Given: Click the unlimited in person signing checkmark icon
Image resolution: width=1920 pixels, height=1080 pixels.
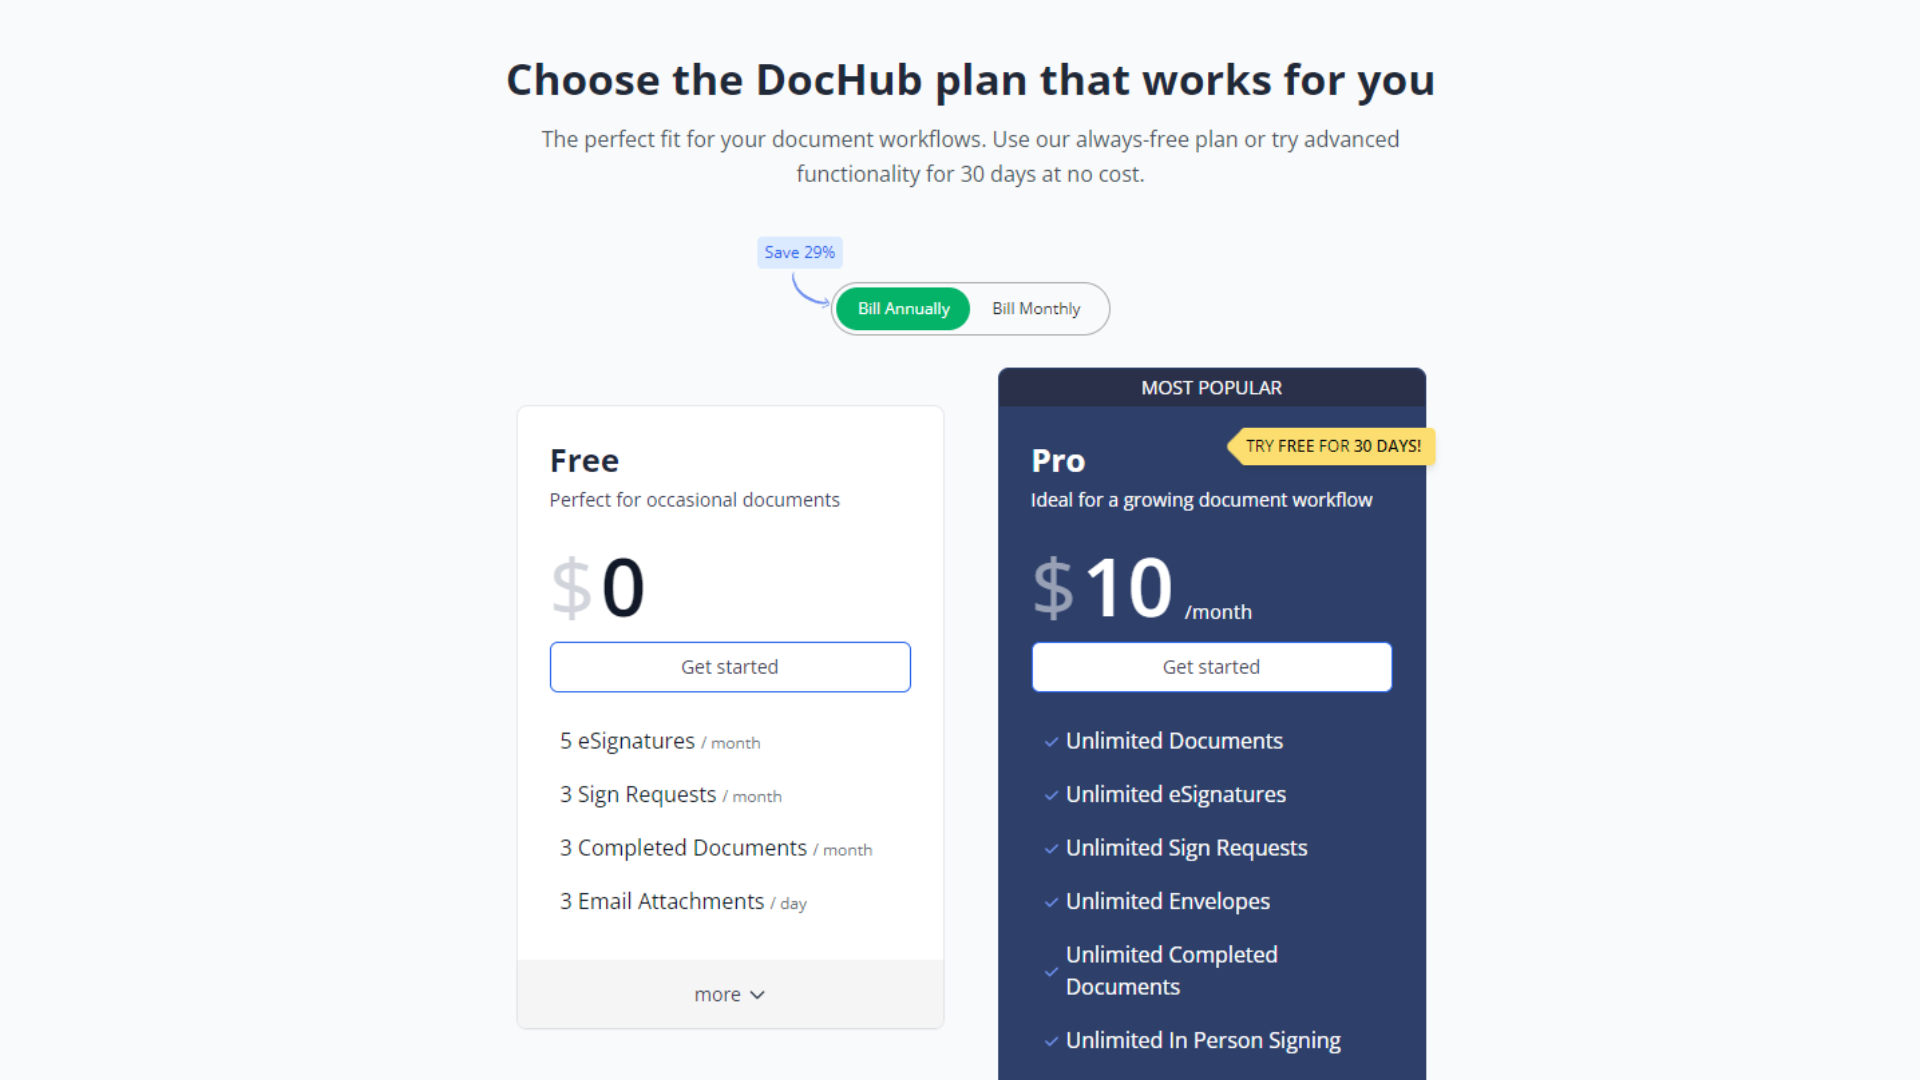Looking at the screenshot, I should point(1048,1040).
